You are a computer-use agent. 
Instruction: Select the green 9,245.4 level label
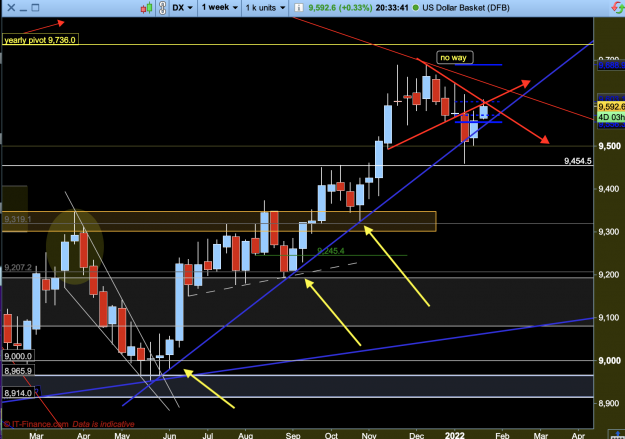click(331, 251)
